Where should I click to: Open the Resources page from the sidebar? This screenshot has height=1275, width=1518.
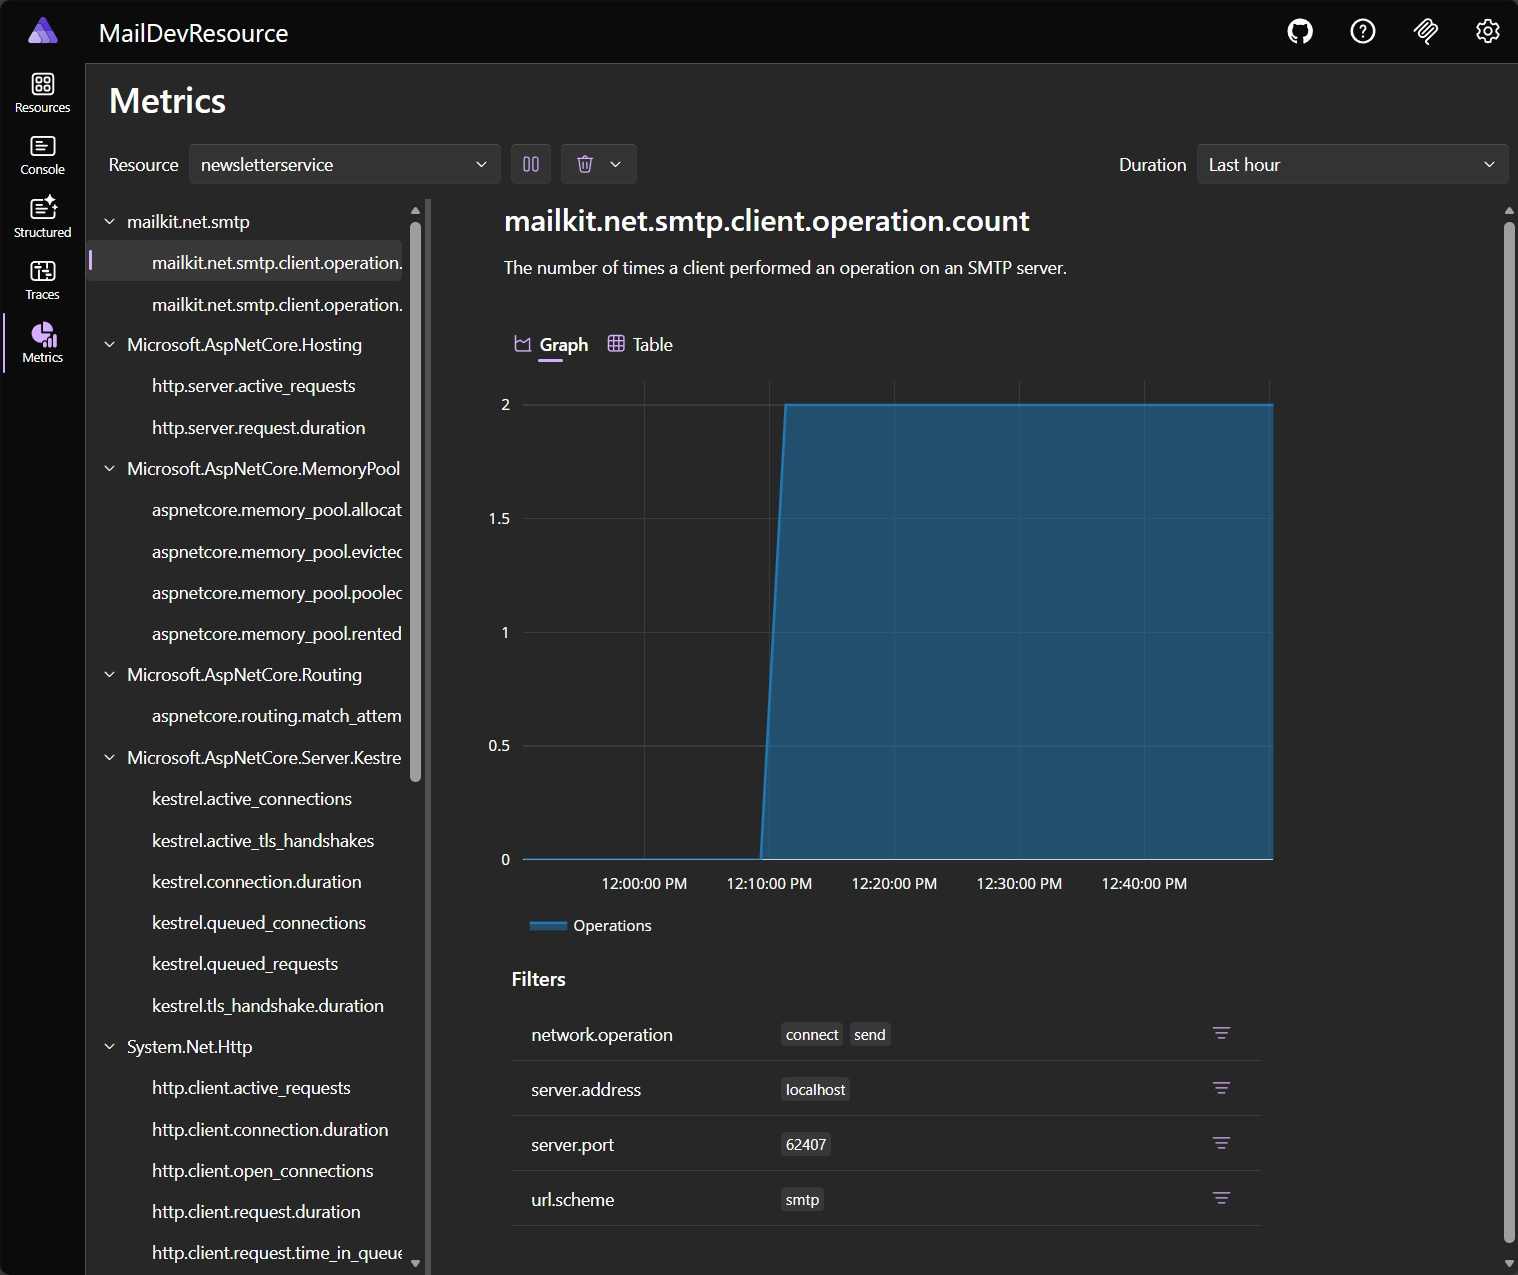[41, 91]
